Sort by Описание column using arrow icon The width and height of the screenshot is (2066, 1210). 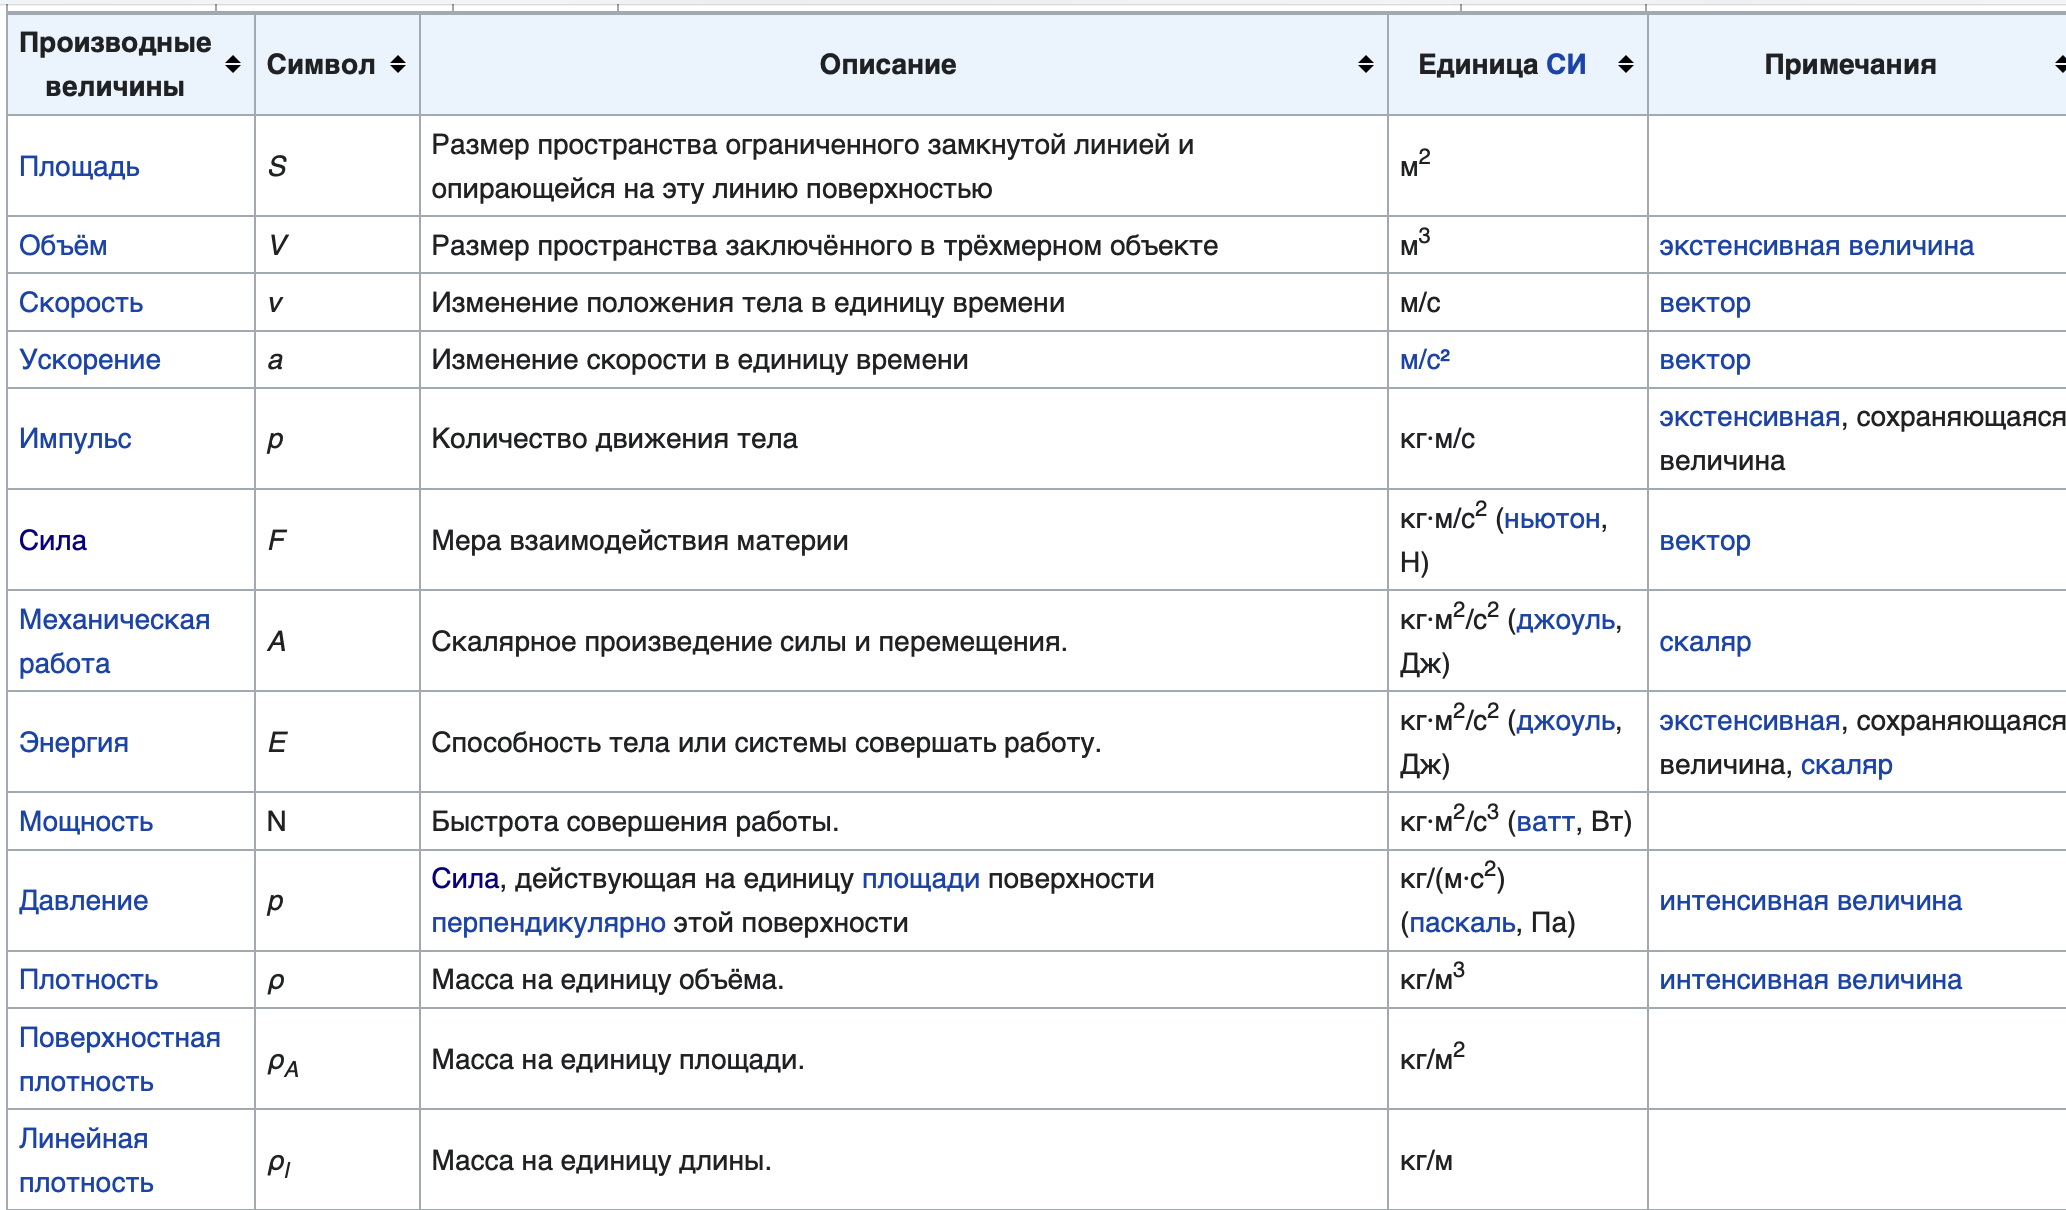(1366, 64)
